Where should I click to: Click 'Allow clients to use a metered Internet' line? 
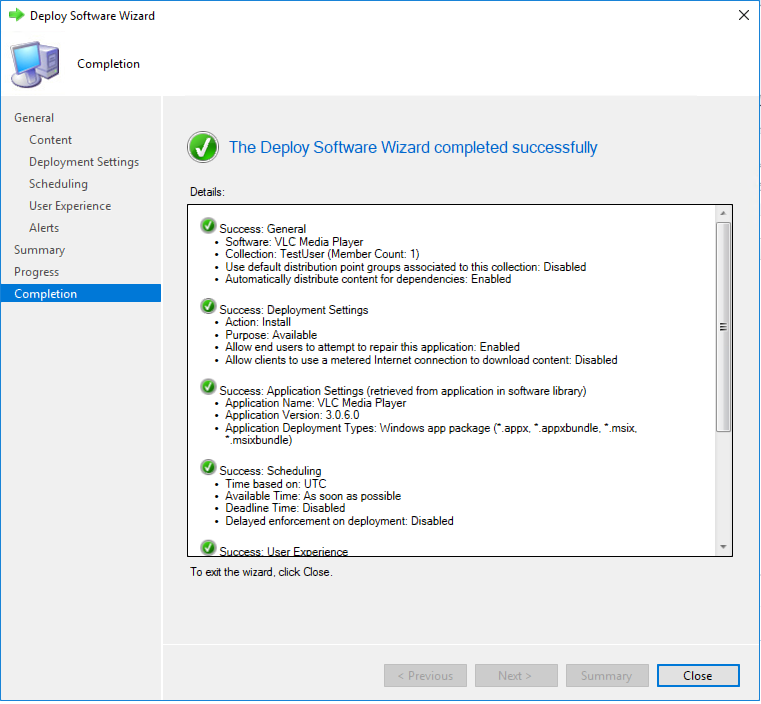point(421,360)
